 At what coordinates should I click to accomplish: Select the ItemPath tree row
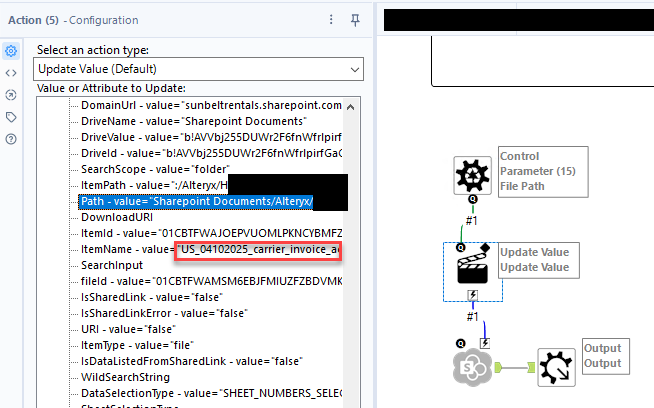[154, 185]
